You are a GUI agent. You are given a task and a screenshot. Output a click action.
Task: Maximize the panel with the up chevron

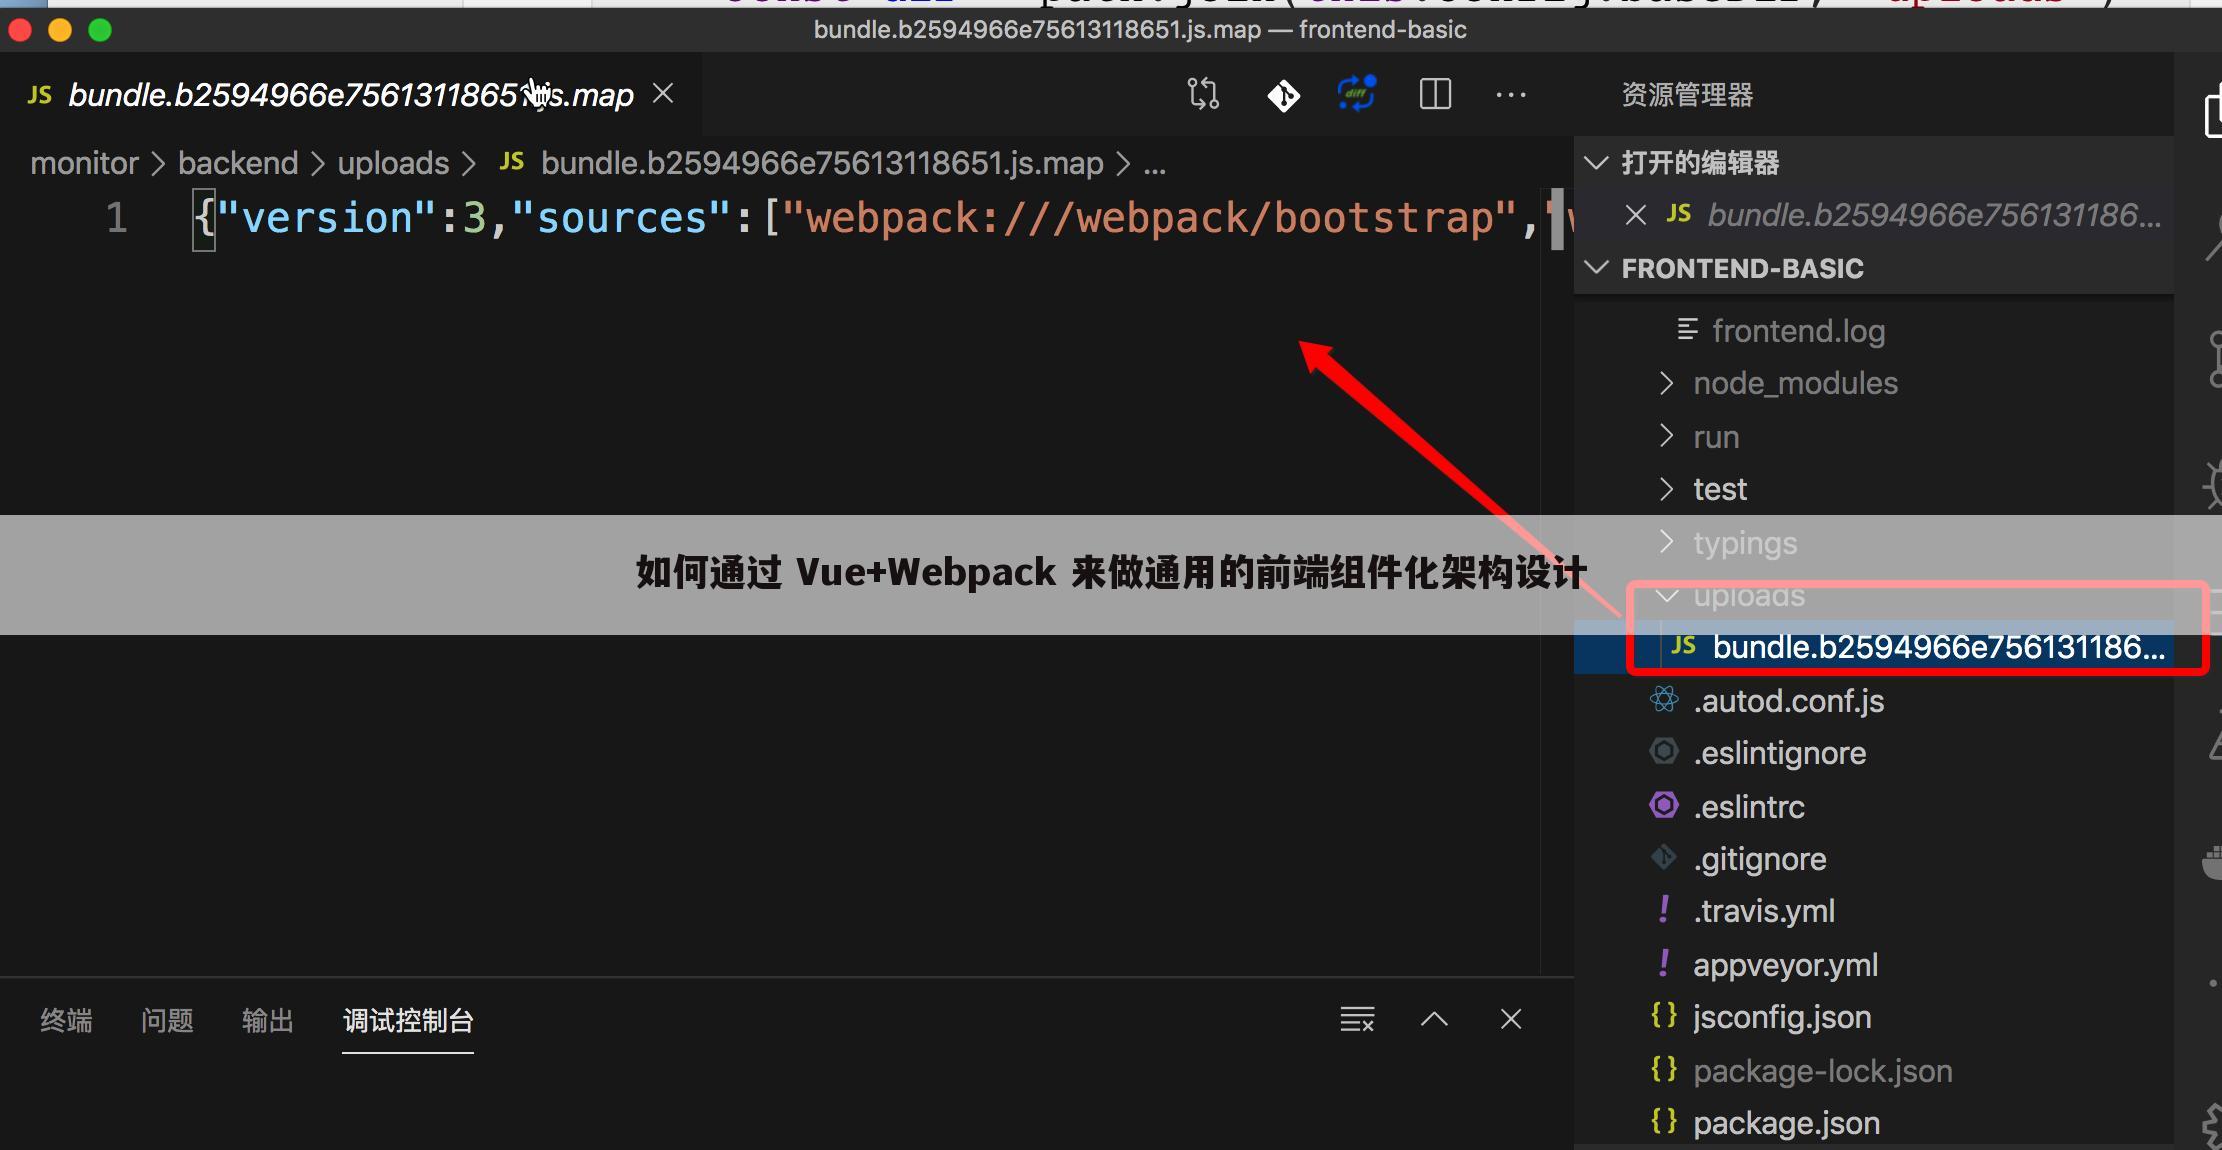1434,1019
